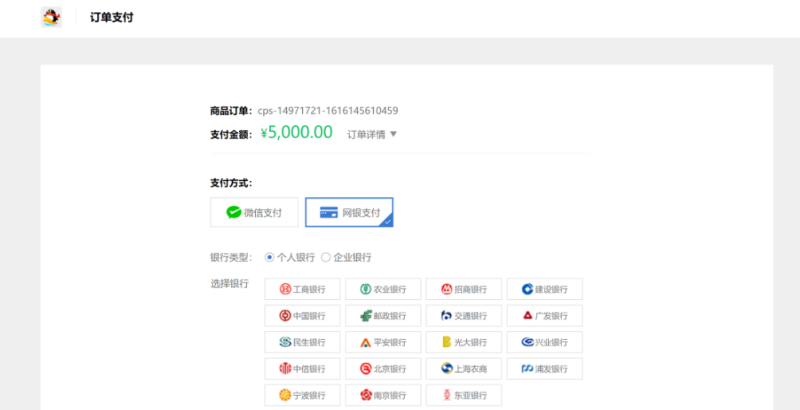Click the ¥5,000.00 payment amount

pyautogui.click(x=296, y=133)
